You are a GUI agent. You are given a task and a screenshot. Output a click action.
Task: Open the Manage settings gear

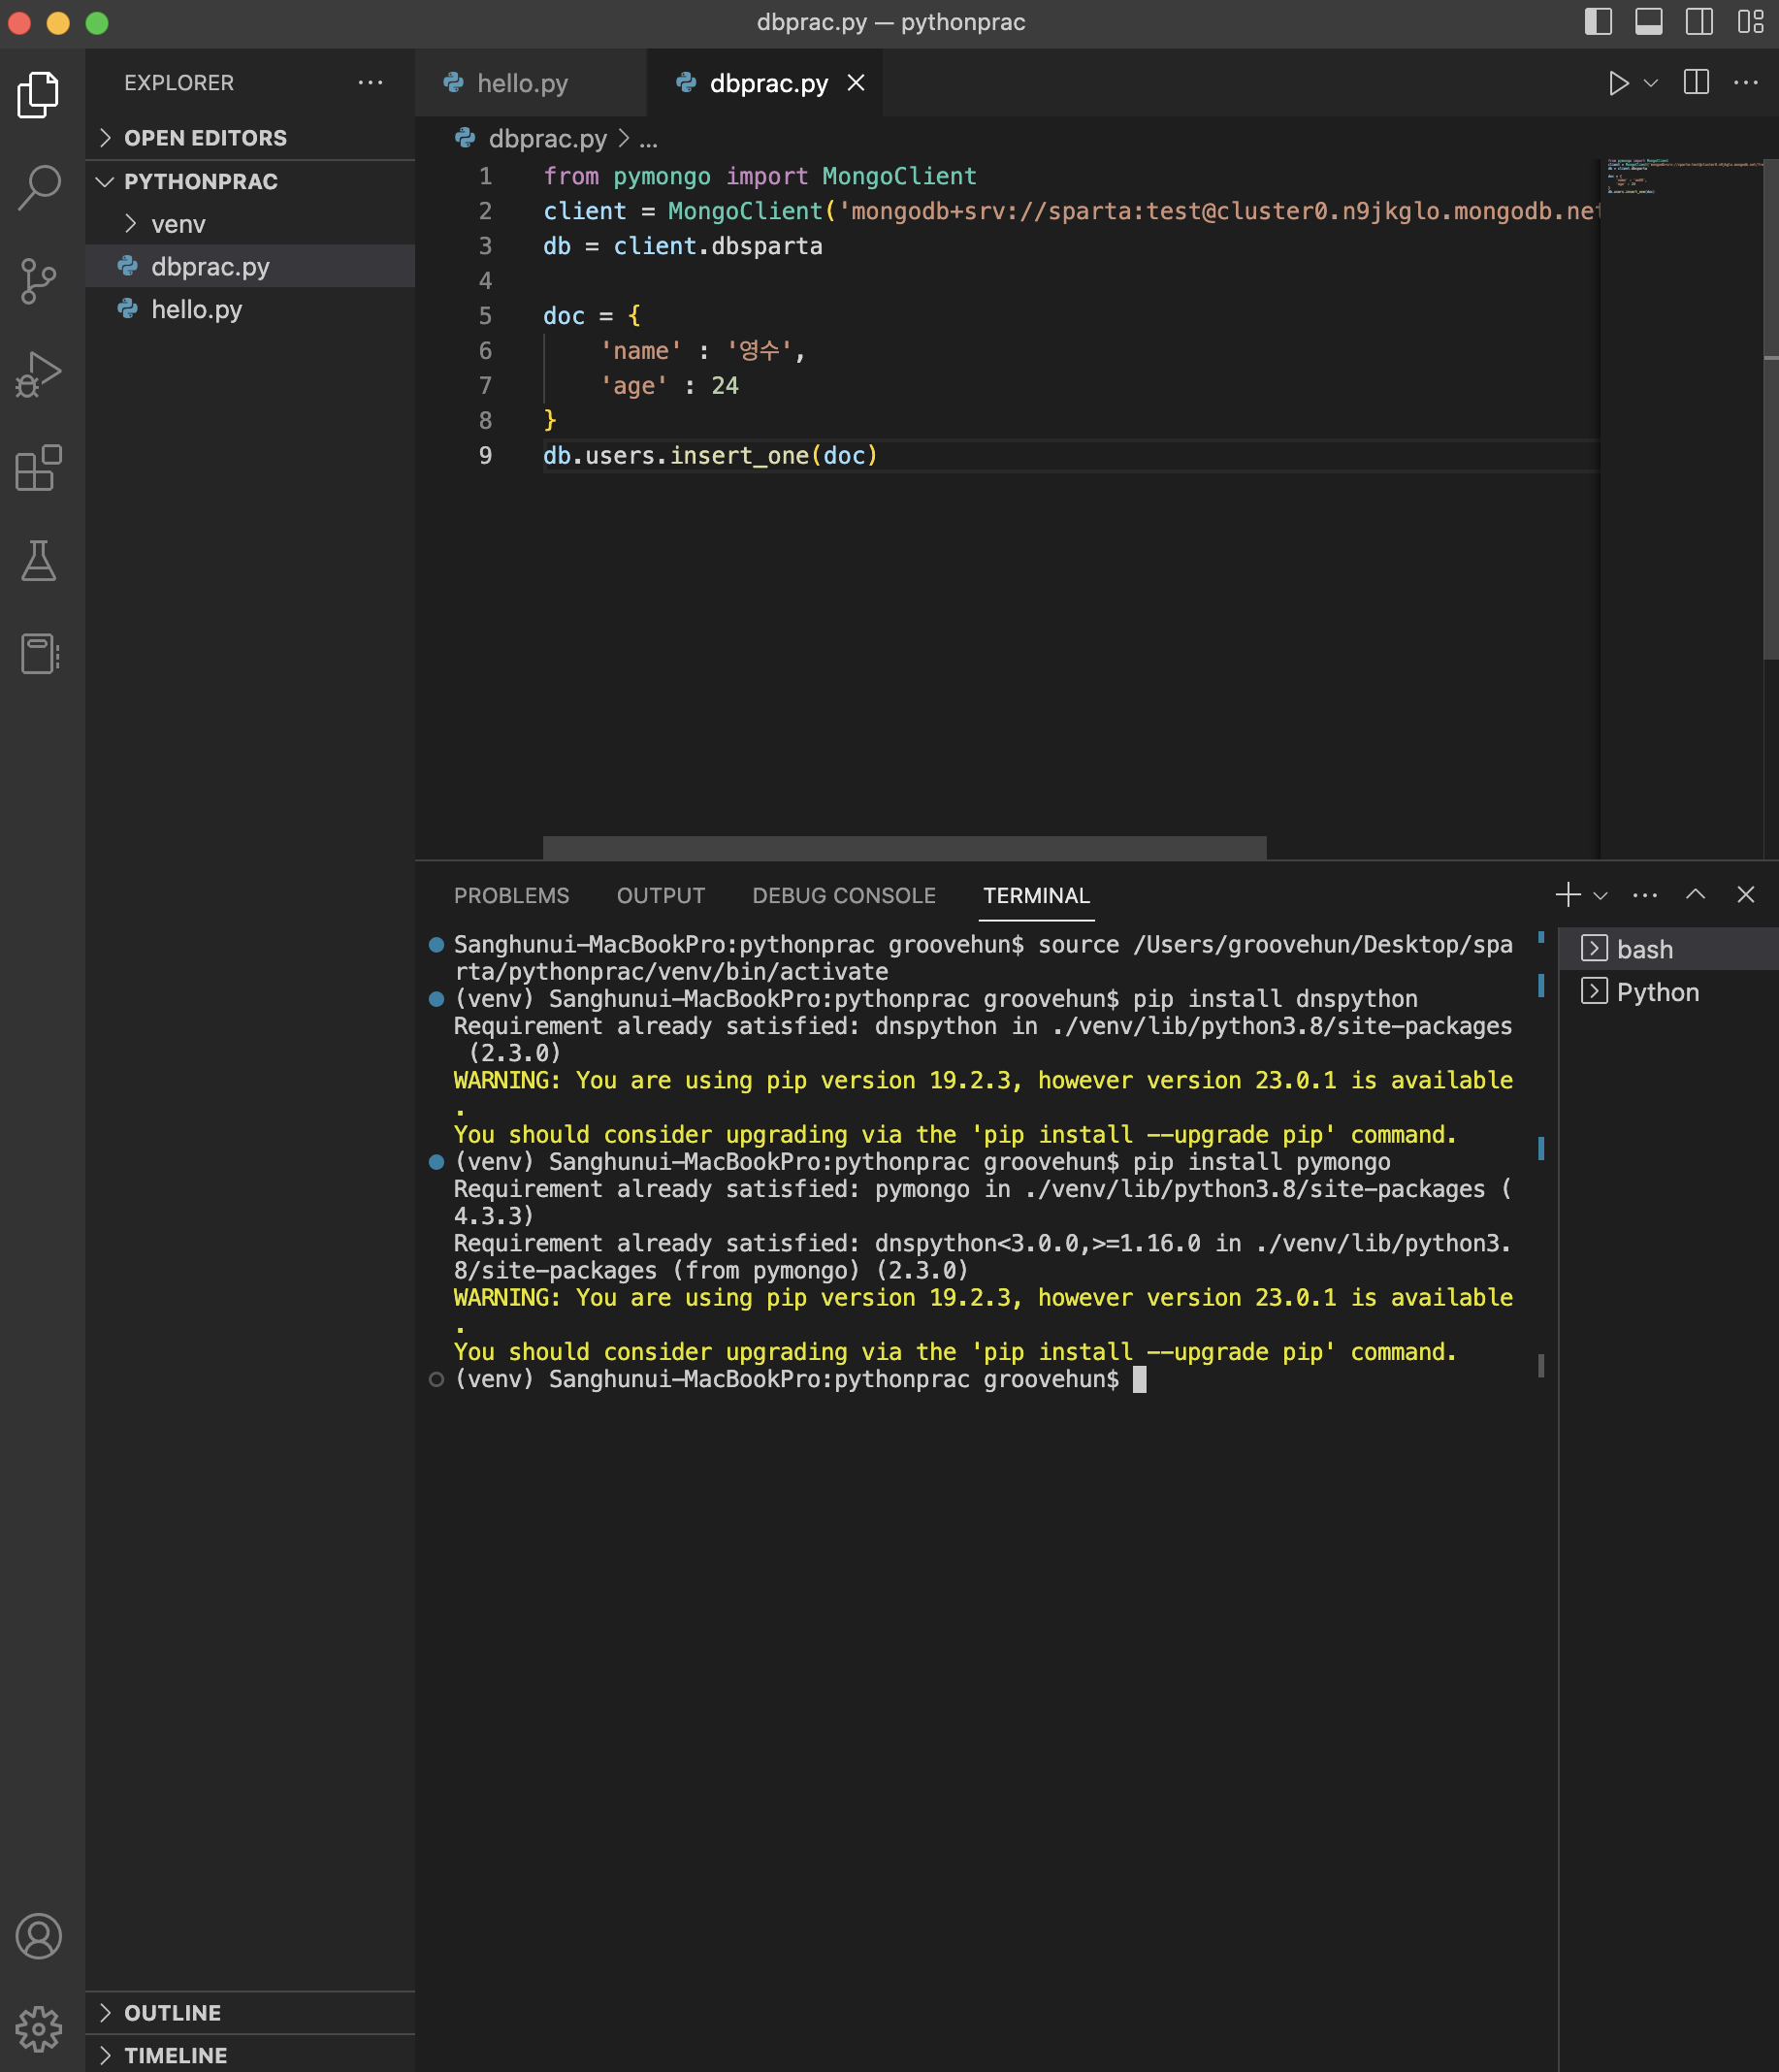click(39, 2029)
